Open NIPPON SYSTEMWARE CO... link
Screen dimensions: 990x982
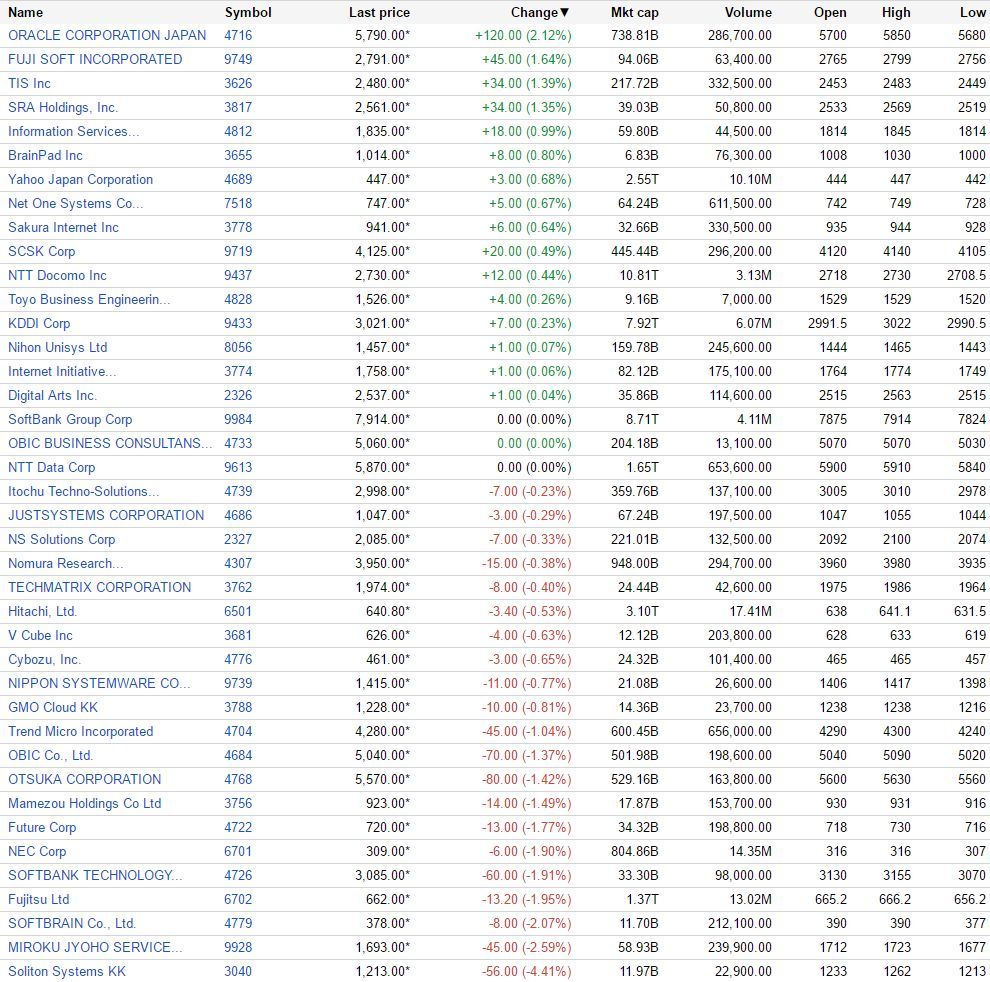(x=98, y=683)
